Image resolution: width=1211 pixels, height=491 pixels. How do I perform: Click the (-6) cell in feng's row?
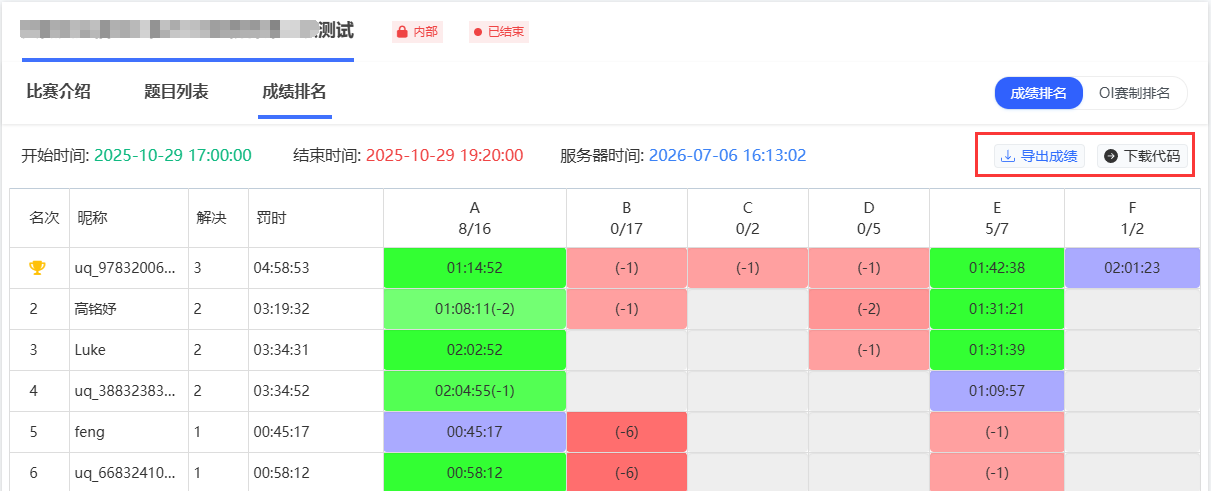click(626, 432)
